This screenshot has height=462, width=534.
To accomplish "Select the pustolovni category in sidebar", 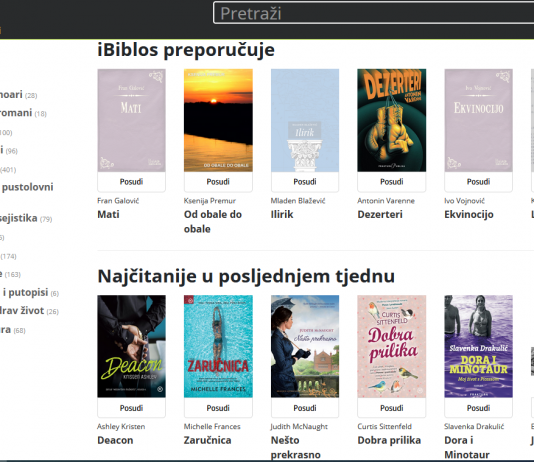I will (x=27, y=187).
